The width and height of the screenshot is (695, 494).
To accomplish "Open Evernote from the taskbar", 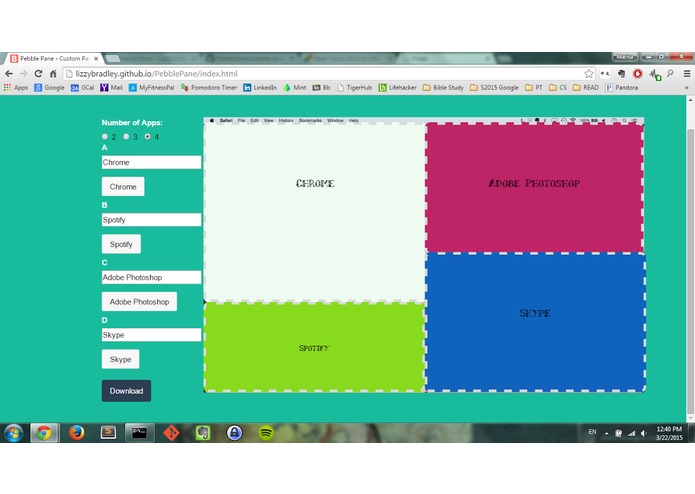I will click(x=203, y=433).
